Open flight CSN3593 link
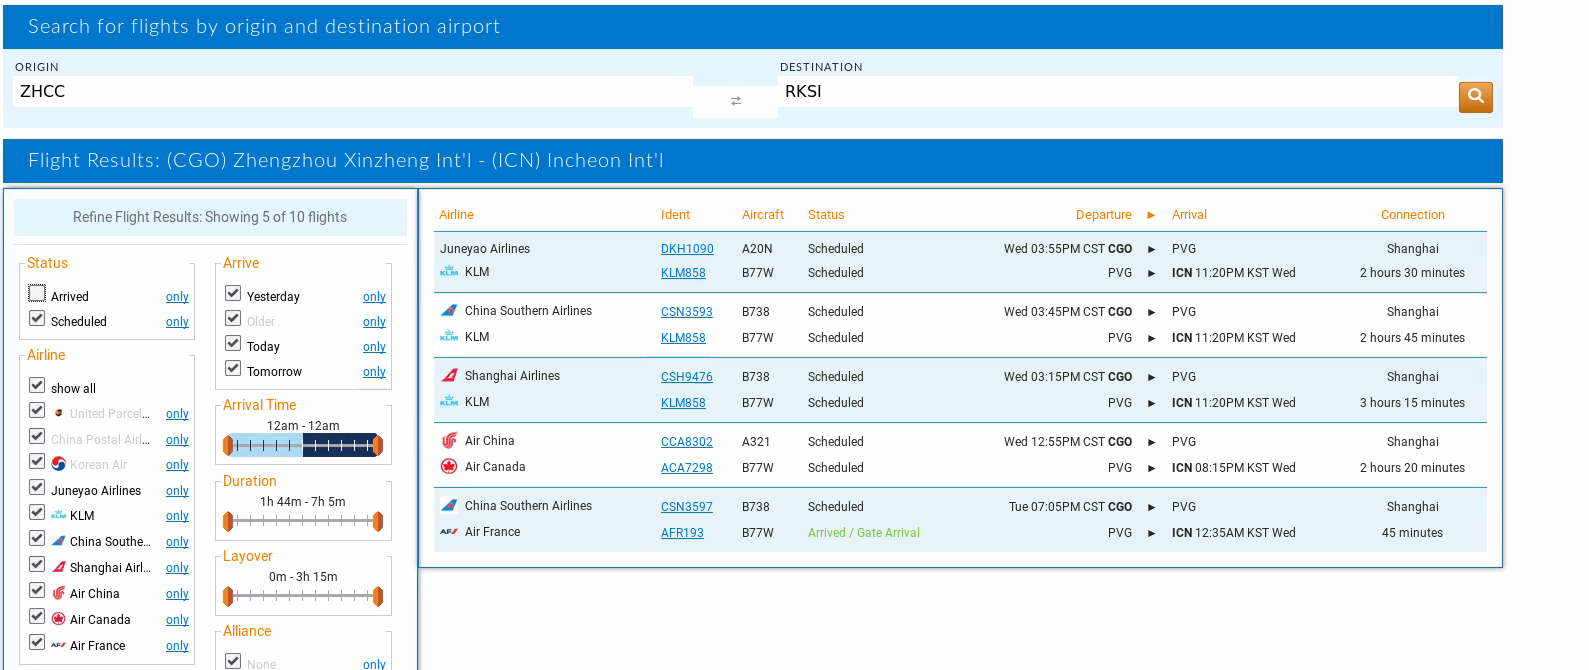This screenshot has height=670, width=1589. [687, 312]
